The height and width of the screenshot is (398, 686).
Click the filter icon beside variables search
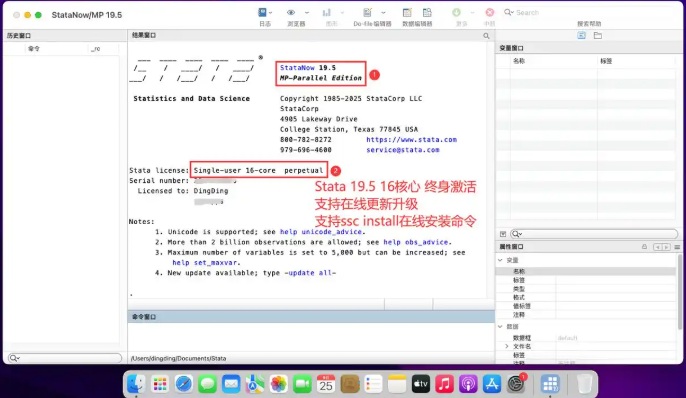point(503,234)
